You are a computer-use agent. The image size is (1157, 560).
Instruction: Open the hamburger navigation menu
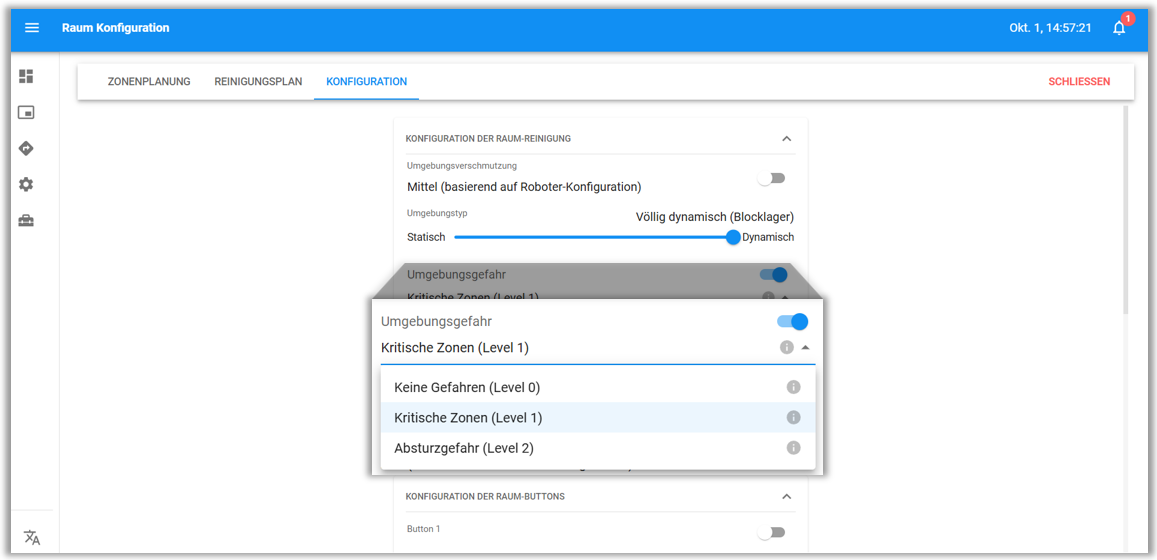[x=32, y=28]
